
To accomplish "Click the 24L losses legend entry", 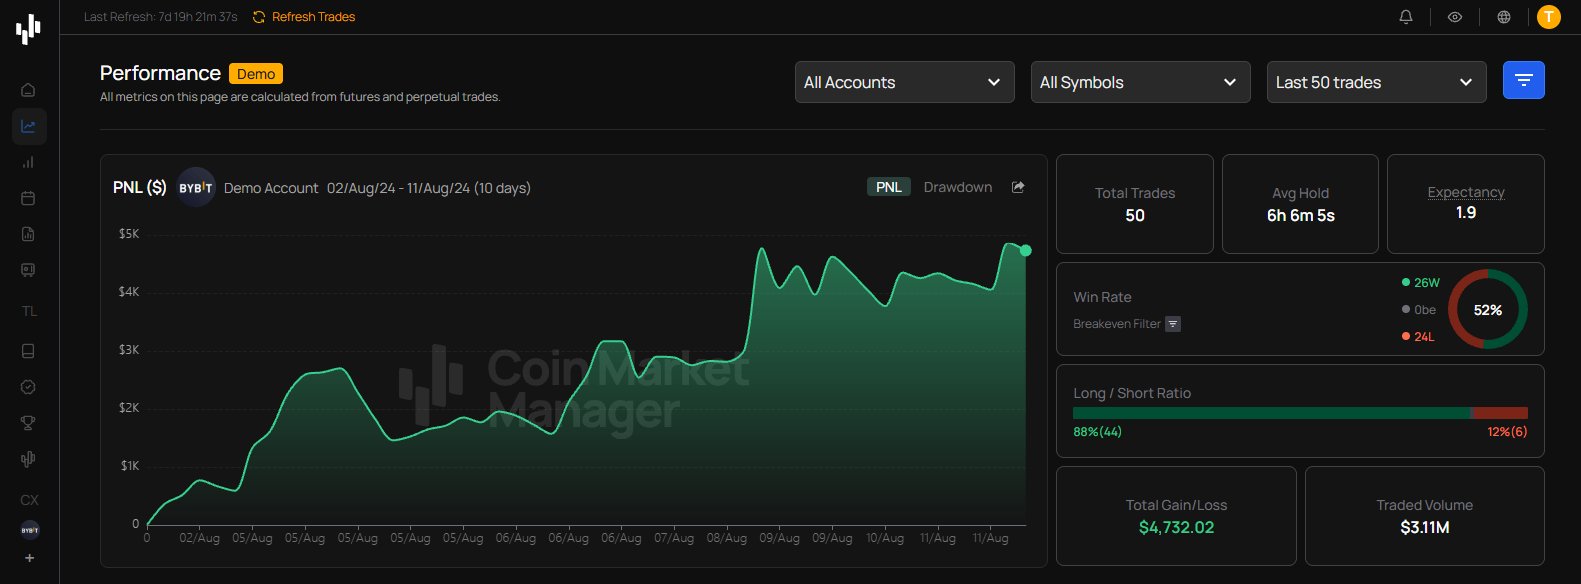I will pyautogui.click(x=1418, y=337).
